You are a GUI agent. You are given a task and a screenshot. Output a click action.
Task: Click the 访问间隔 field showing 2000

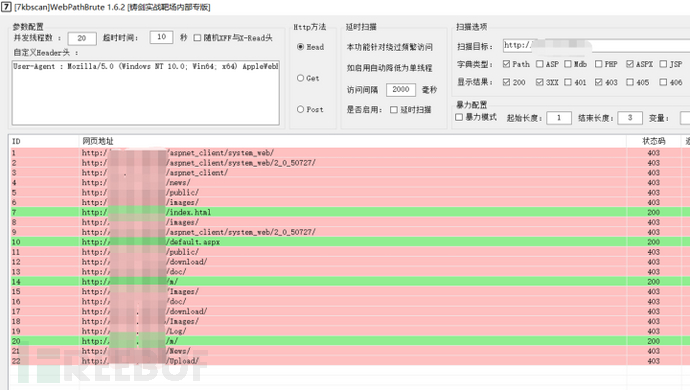[401, 89]
